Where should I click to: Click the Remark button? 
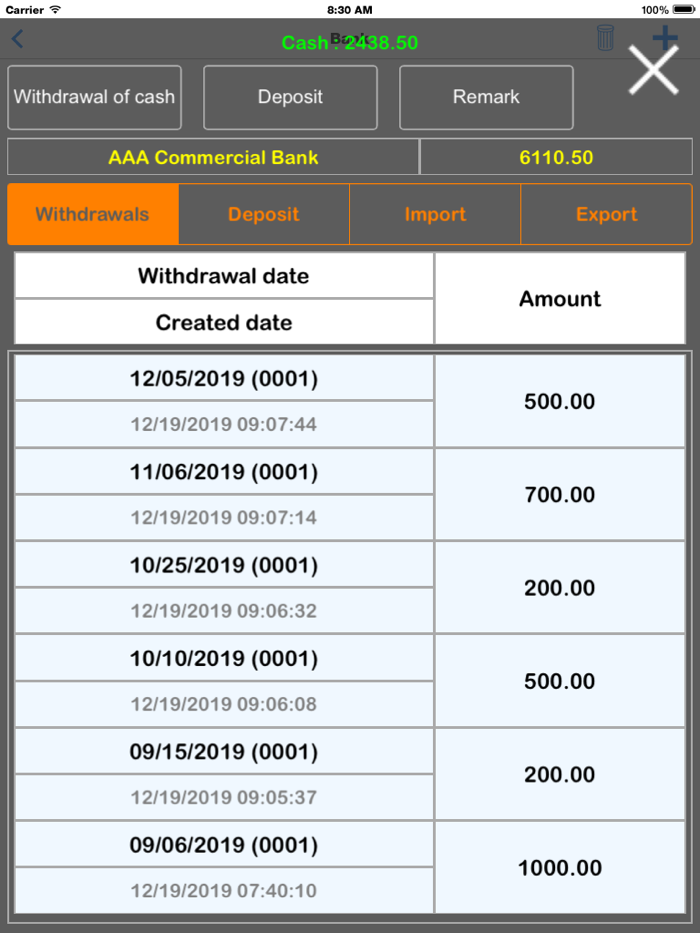pyautogui.click(x=486, y=97)
